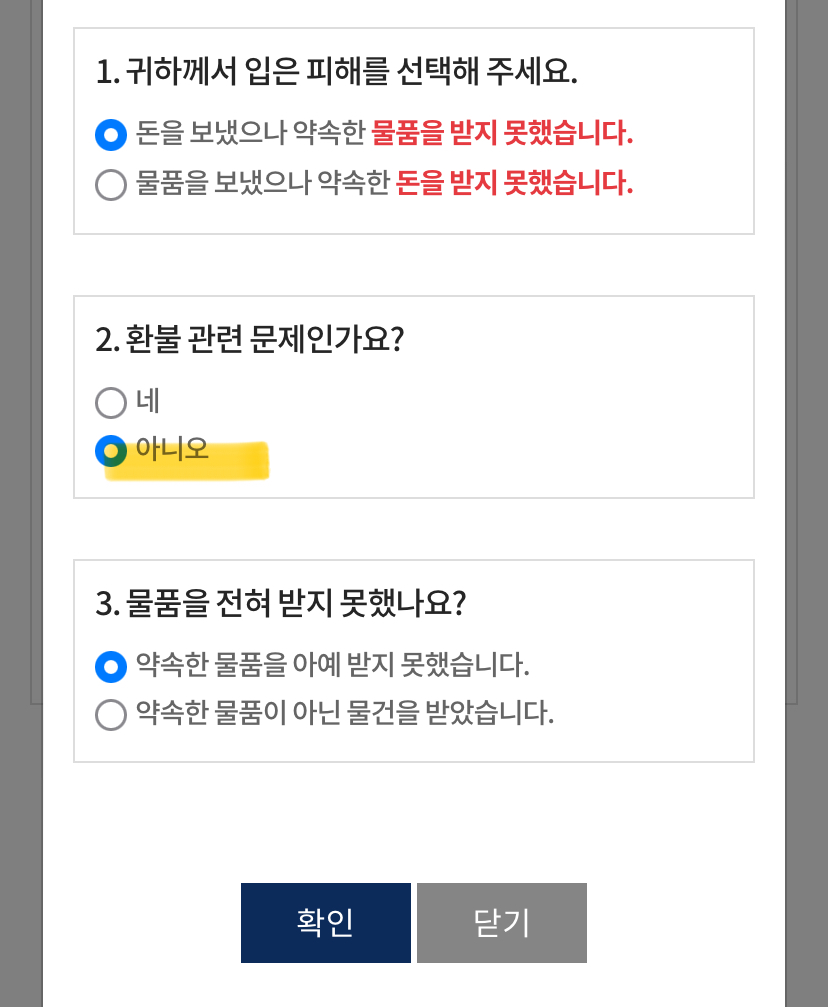Click the '아니오' label text
Viewport: 828px width, 1007px height.
coord(172,450)
